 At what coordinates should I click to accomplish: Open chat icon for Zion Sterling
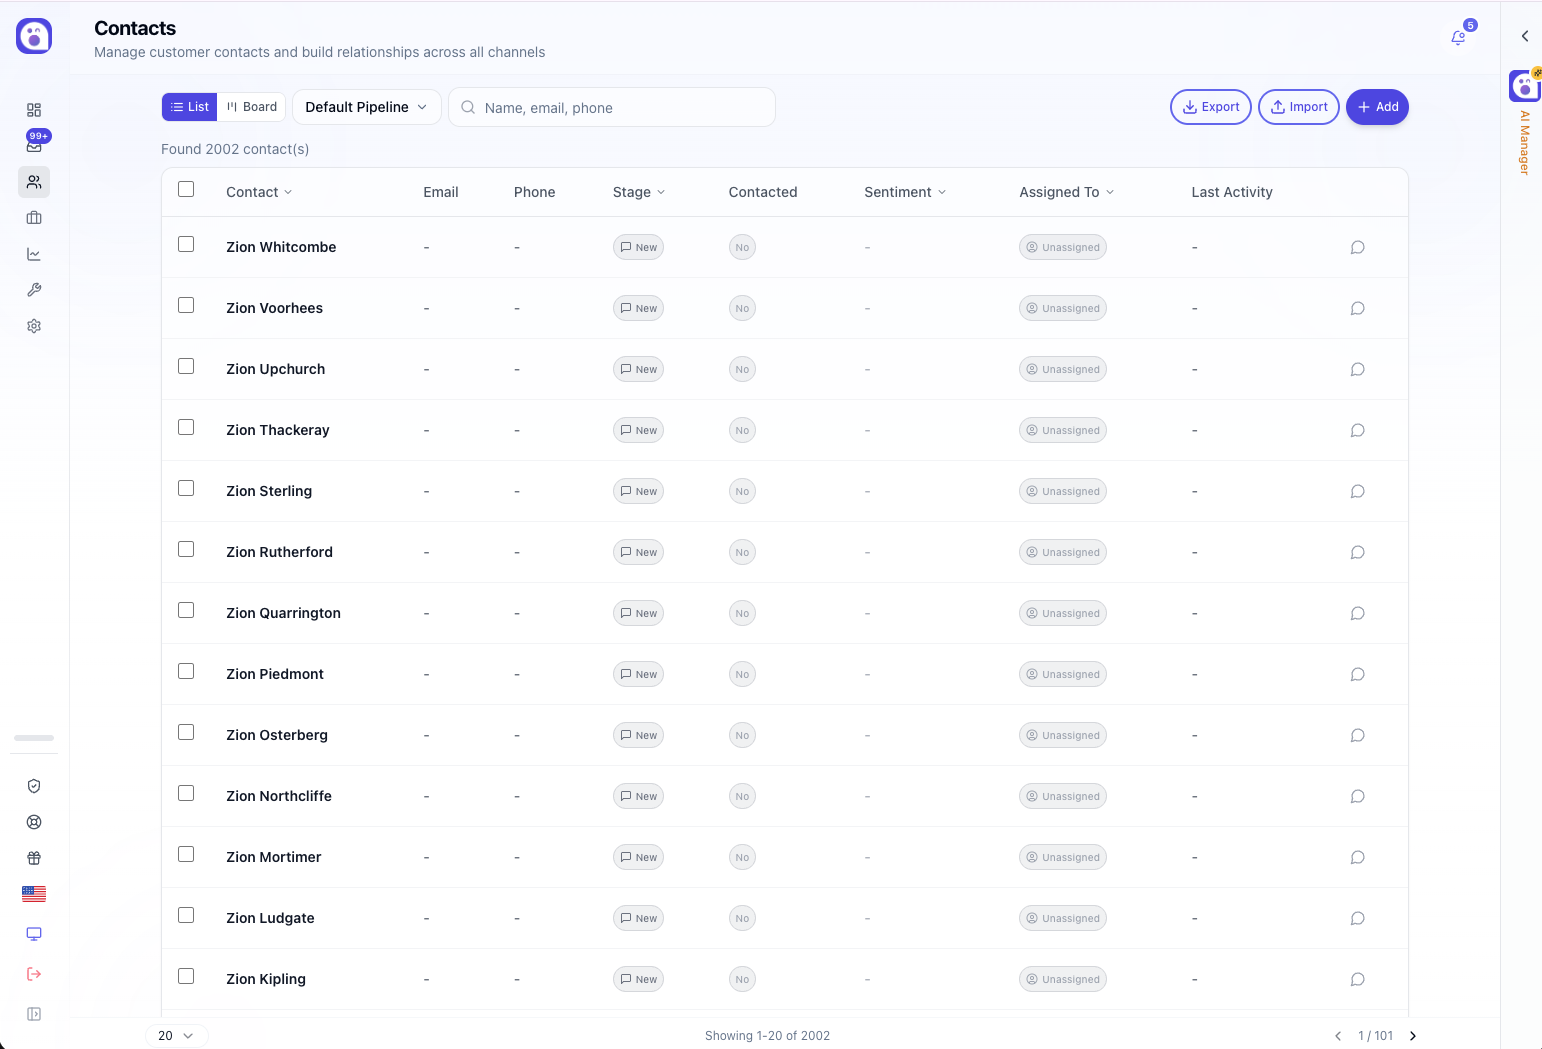[1357, 492]
